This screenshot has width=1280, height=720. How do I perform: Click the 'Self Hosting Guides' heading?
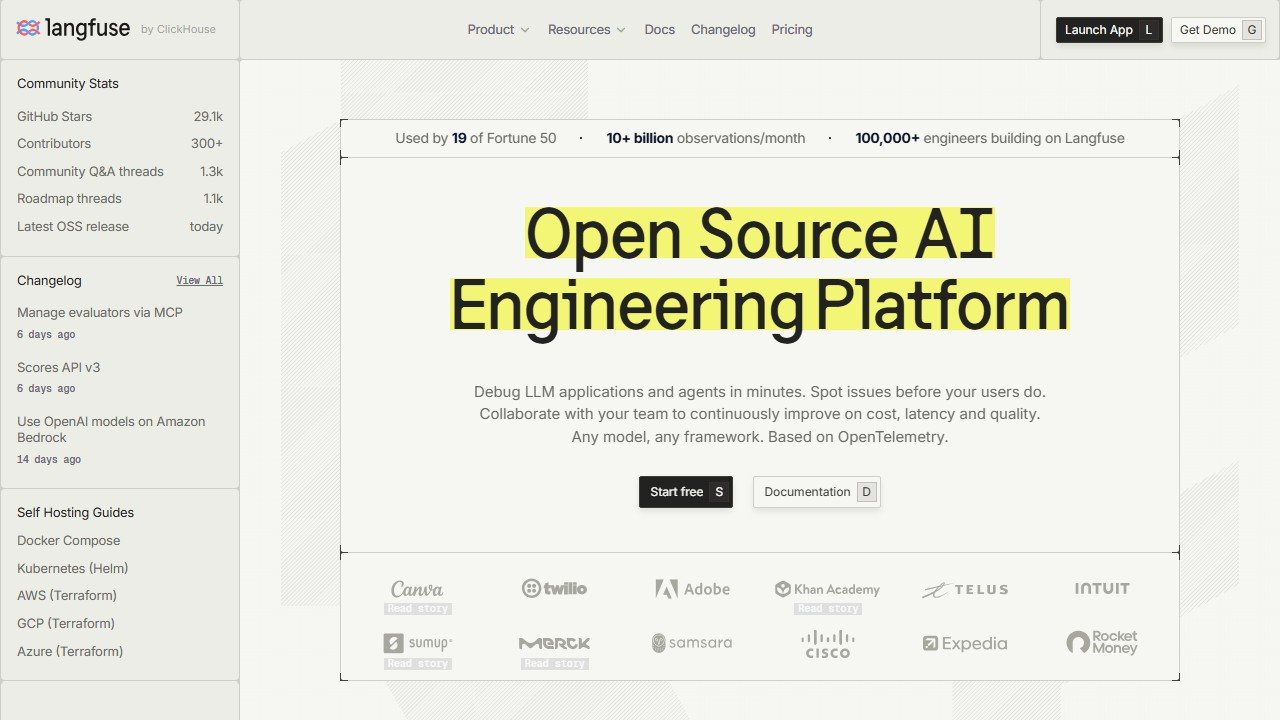tap(75, 513)
